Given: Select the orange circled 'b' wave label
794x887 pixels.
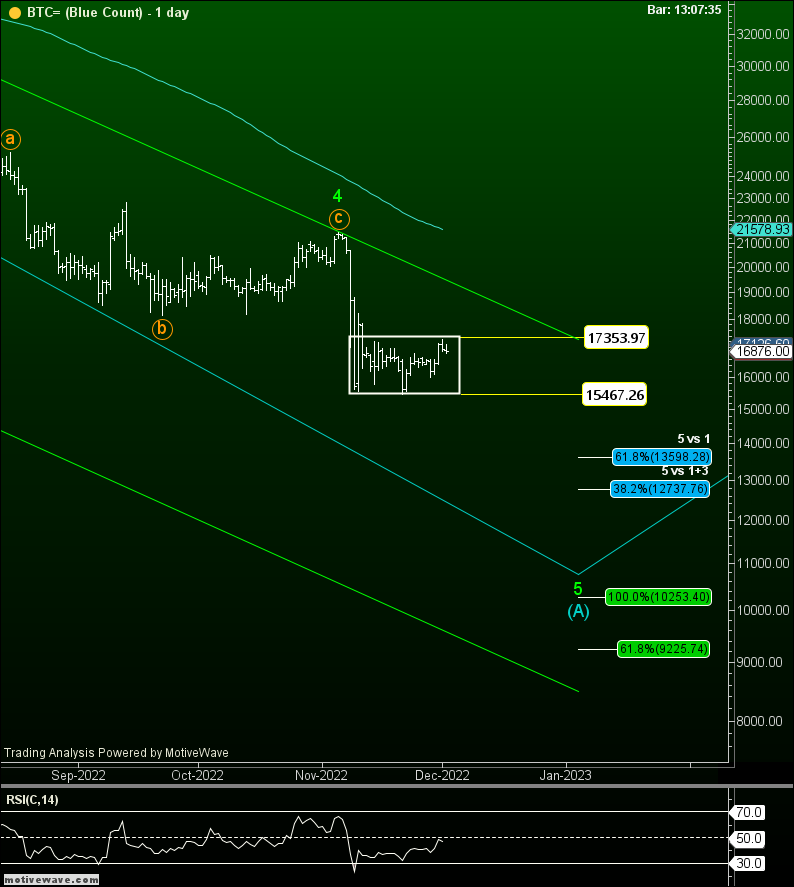Looking at the screenshot, I should tap(162, 329).
